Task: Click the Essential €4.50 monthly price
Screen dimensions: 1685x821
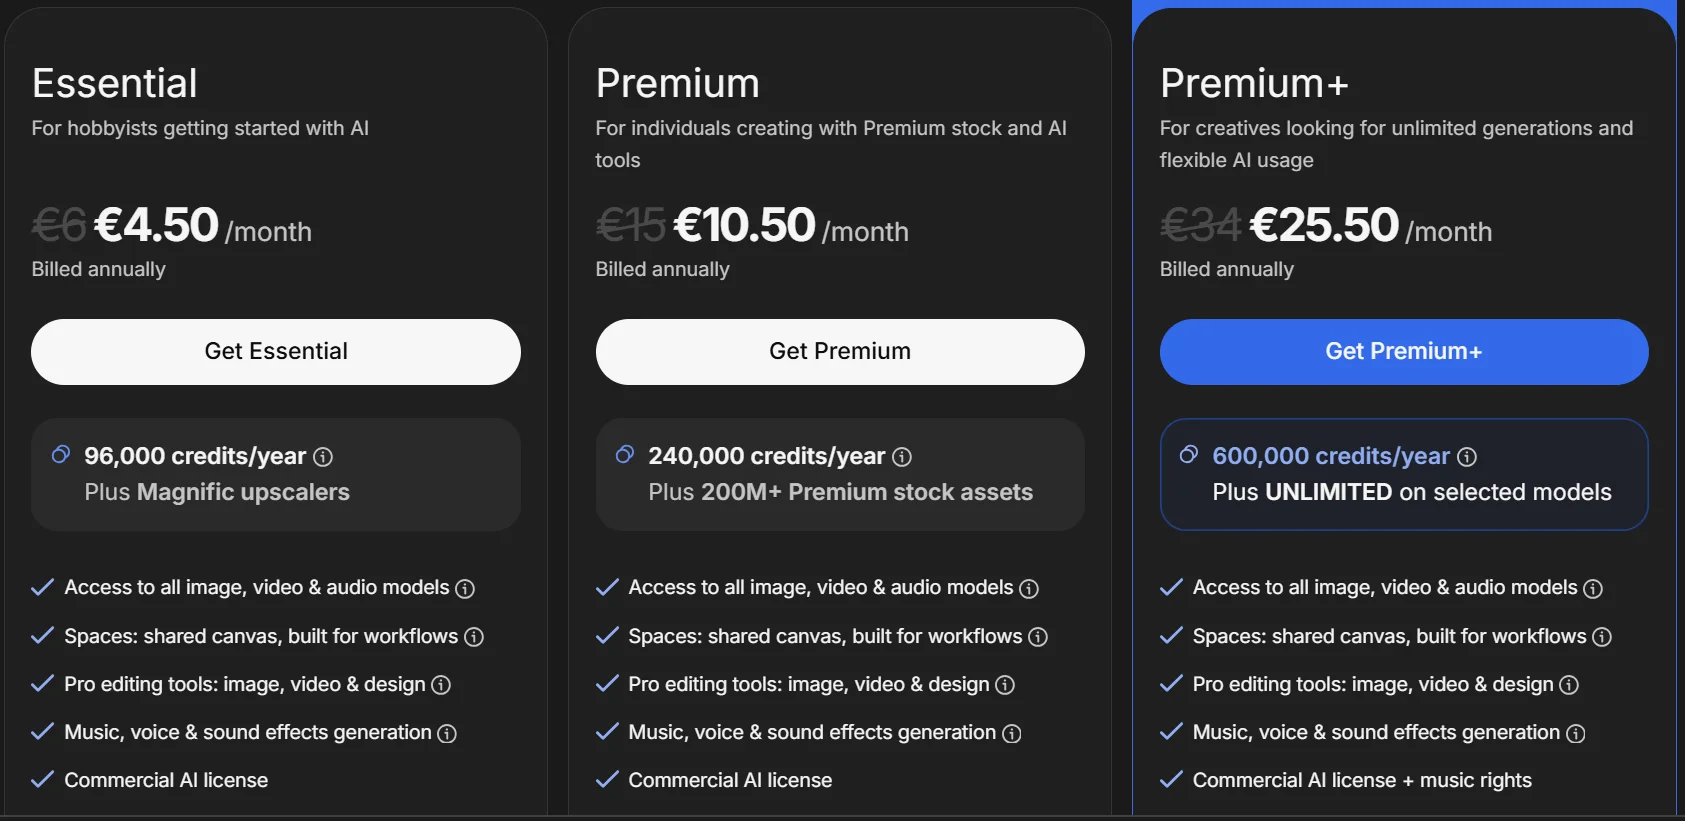Action: (156, 225)
